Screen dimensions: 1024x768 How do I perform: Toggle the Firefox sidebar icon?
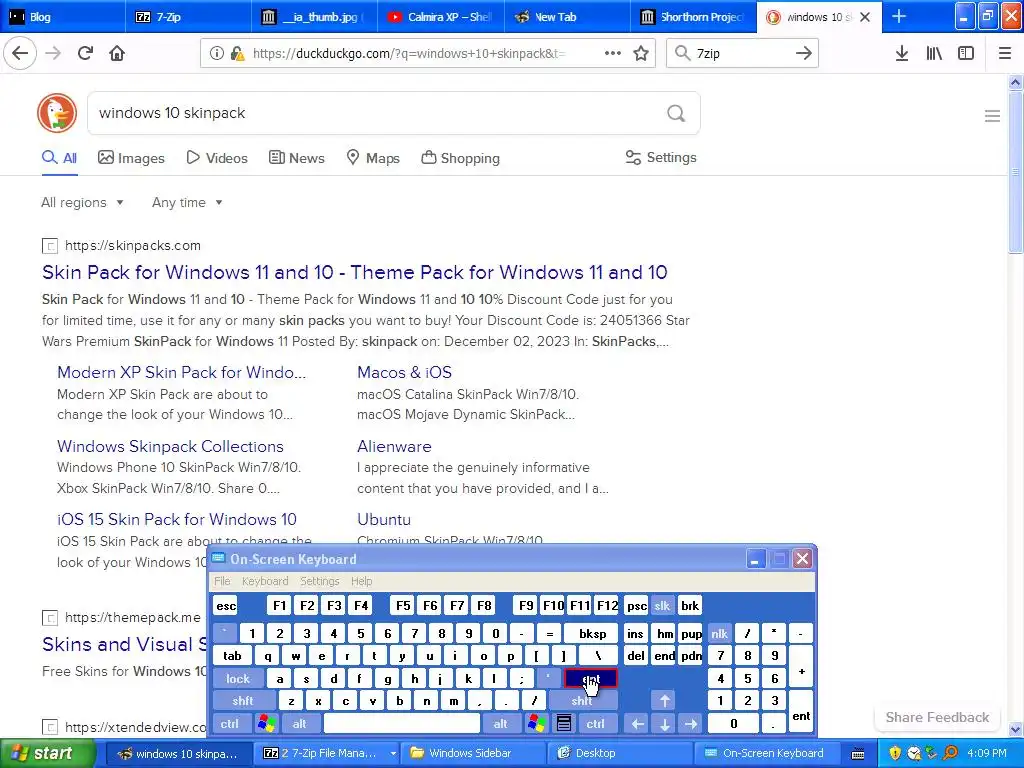pos(966,54)
